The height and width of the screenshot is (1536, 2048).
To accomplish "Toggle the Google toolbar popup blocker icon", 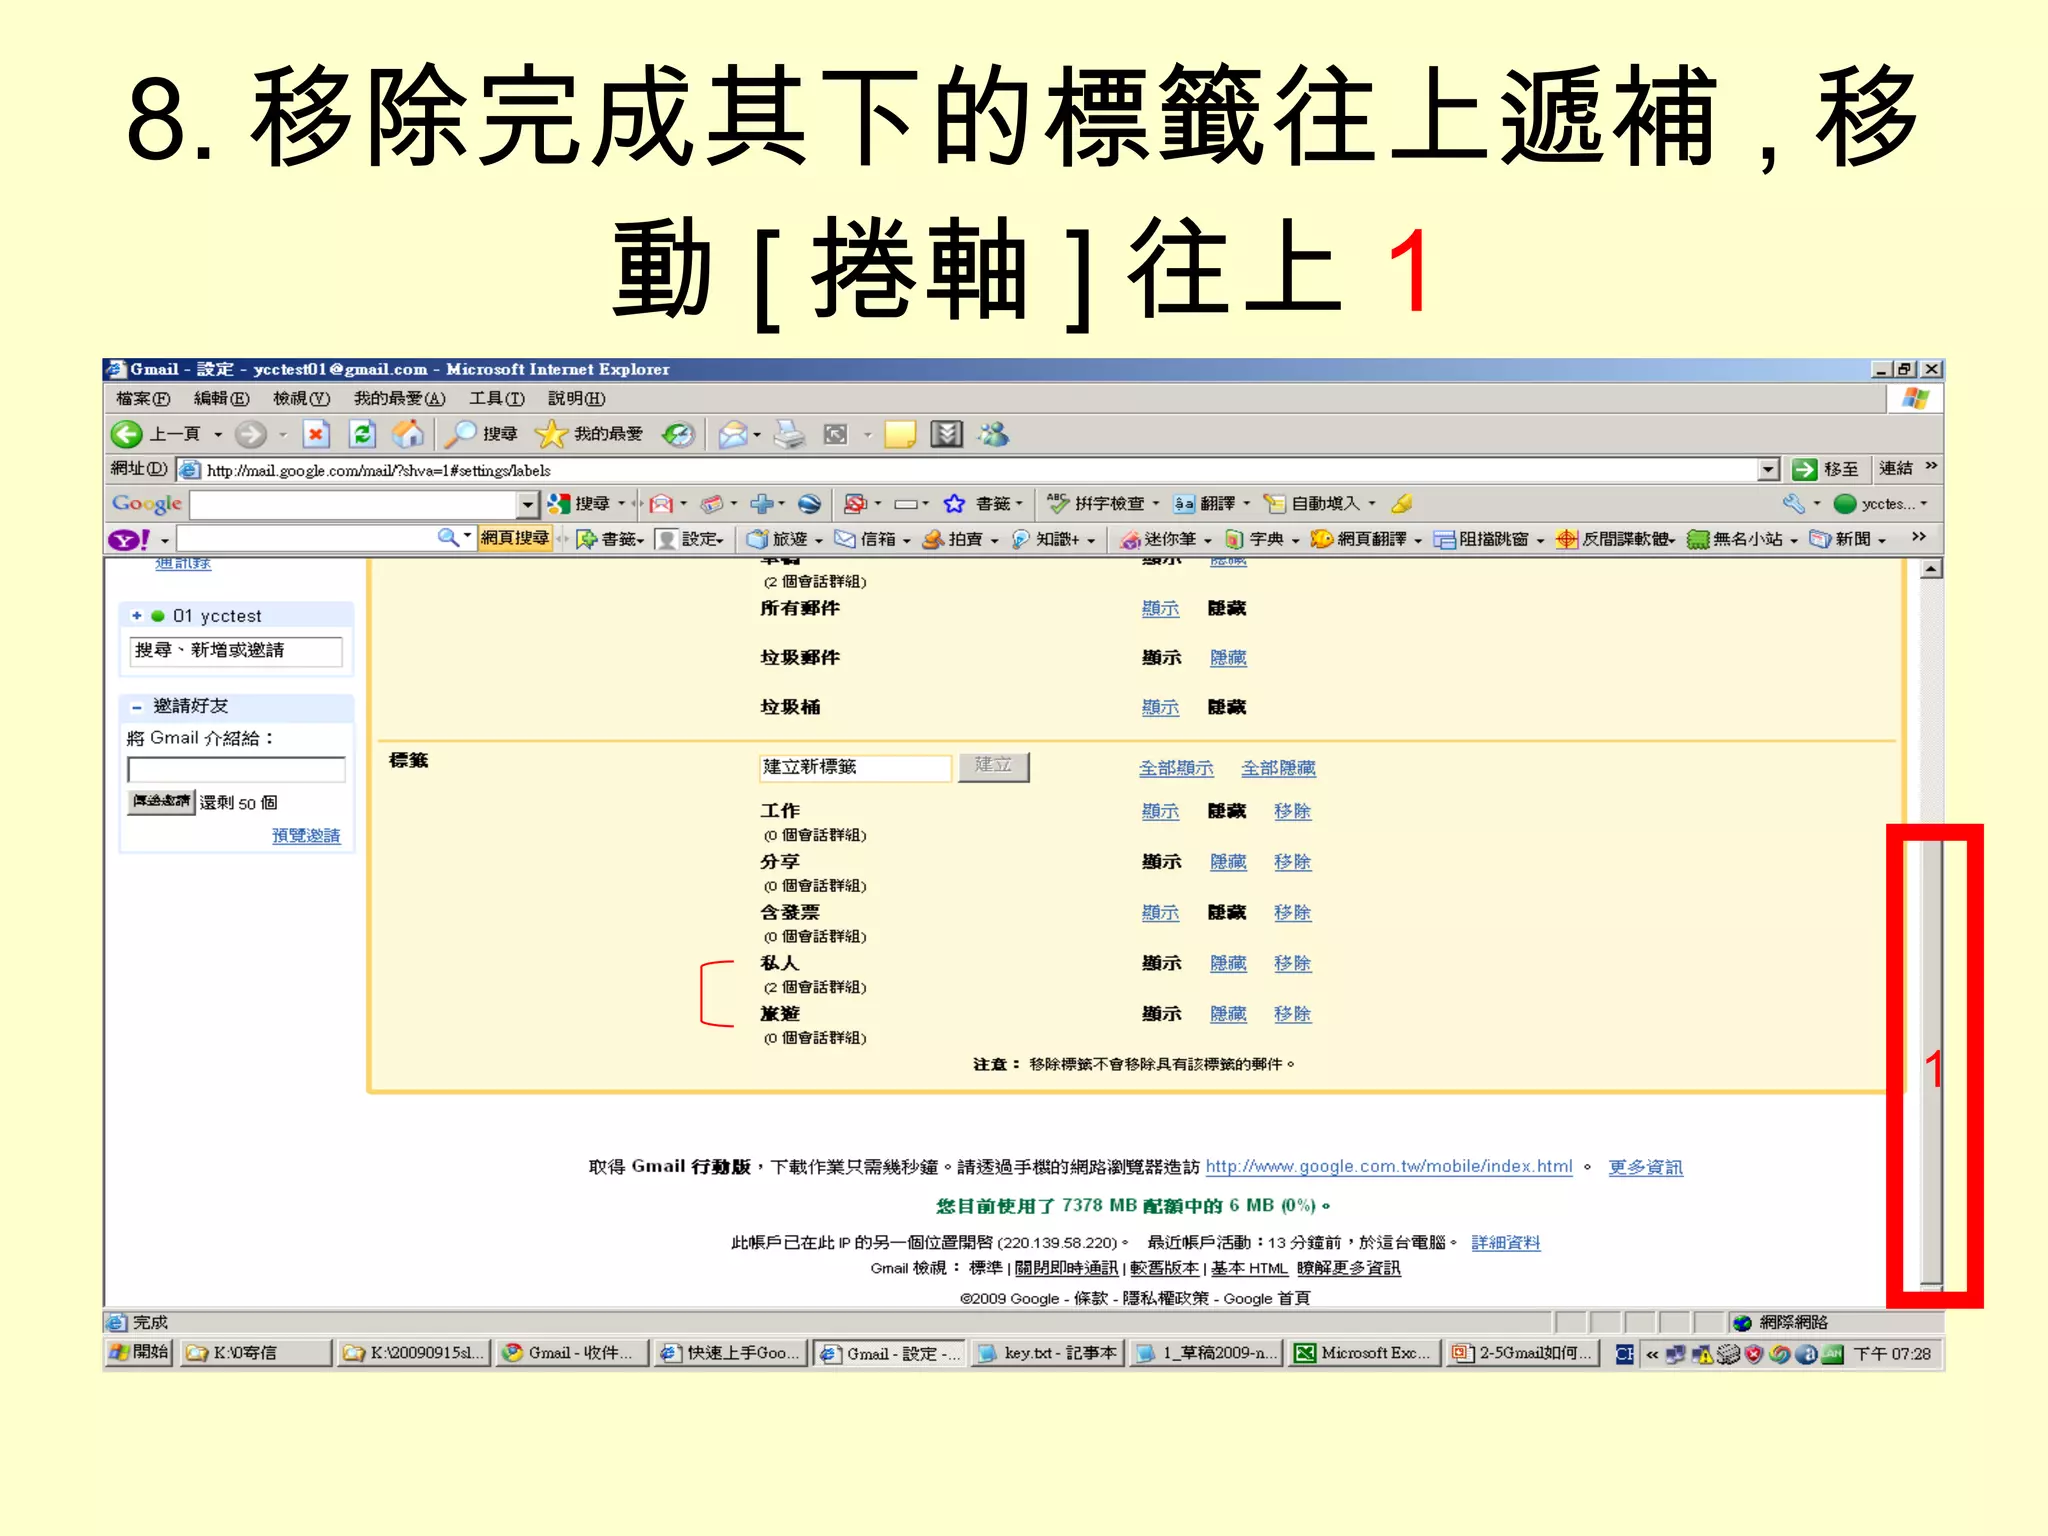I will 855,504.
